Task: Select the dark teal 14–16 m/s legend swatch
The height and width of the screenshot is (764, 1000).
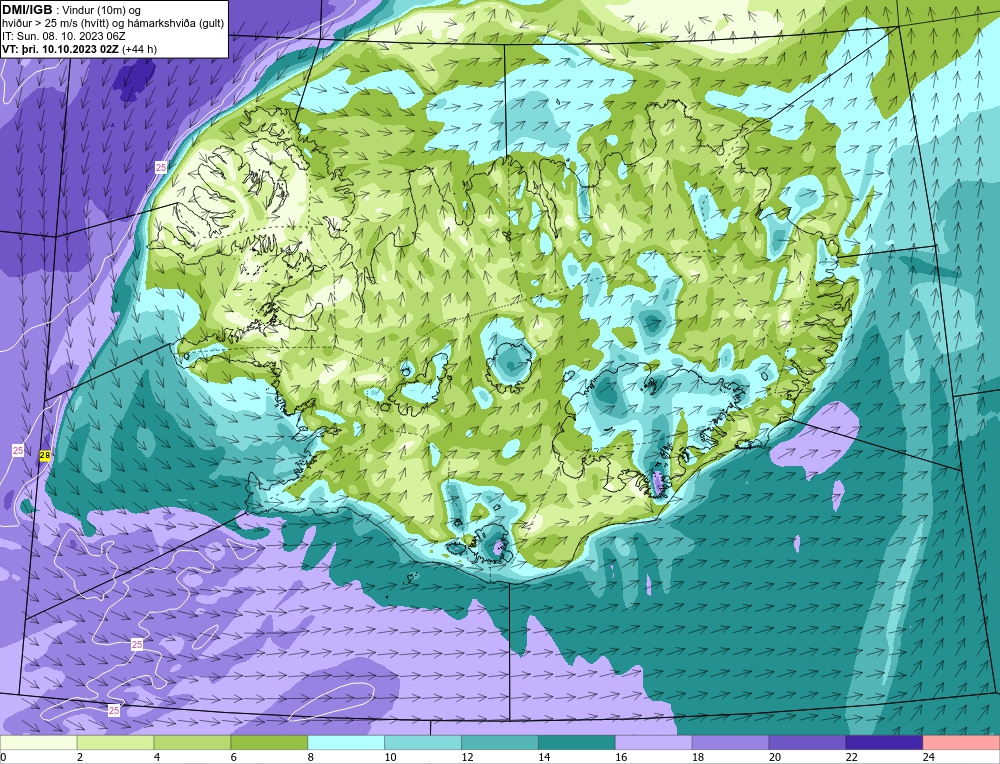Action: pos(577,743)
